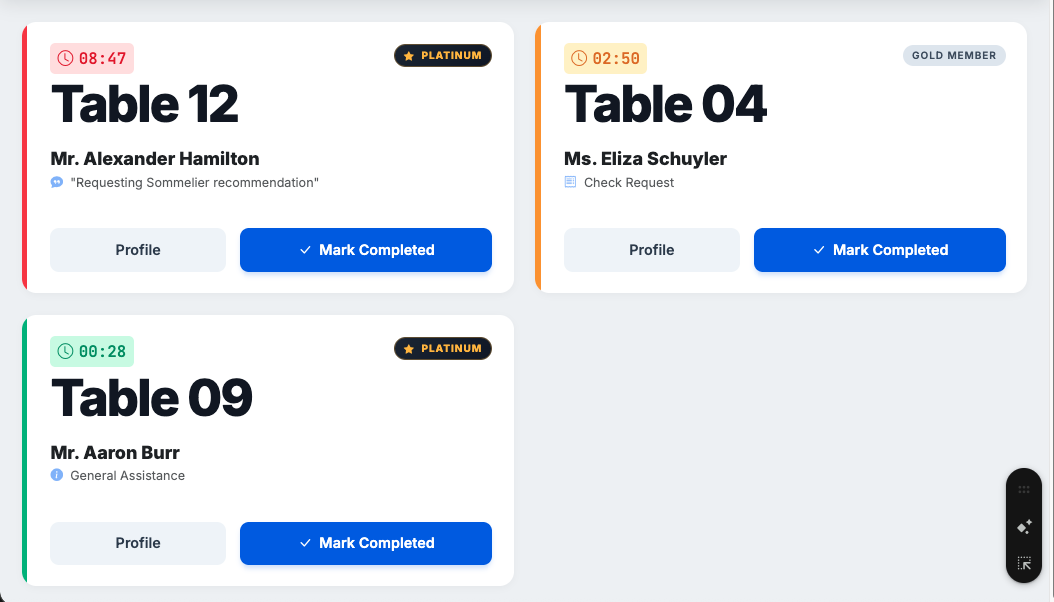Click the red clock timer on Table 12
The height and width of the screenshot is (602, 1054).
pos(92,58)
